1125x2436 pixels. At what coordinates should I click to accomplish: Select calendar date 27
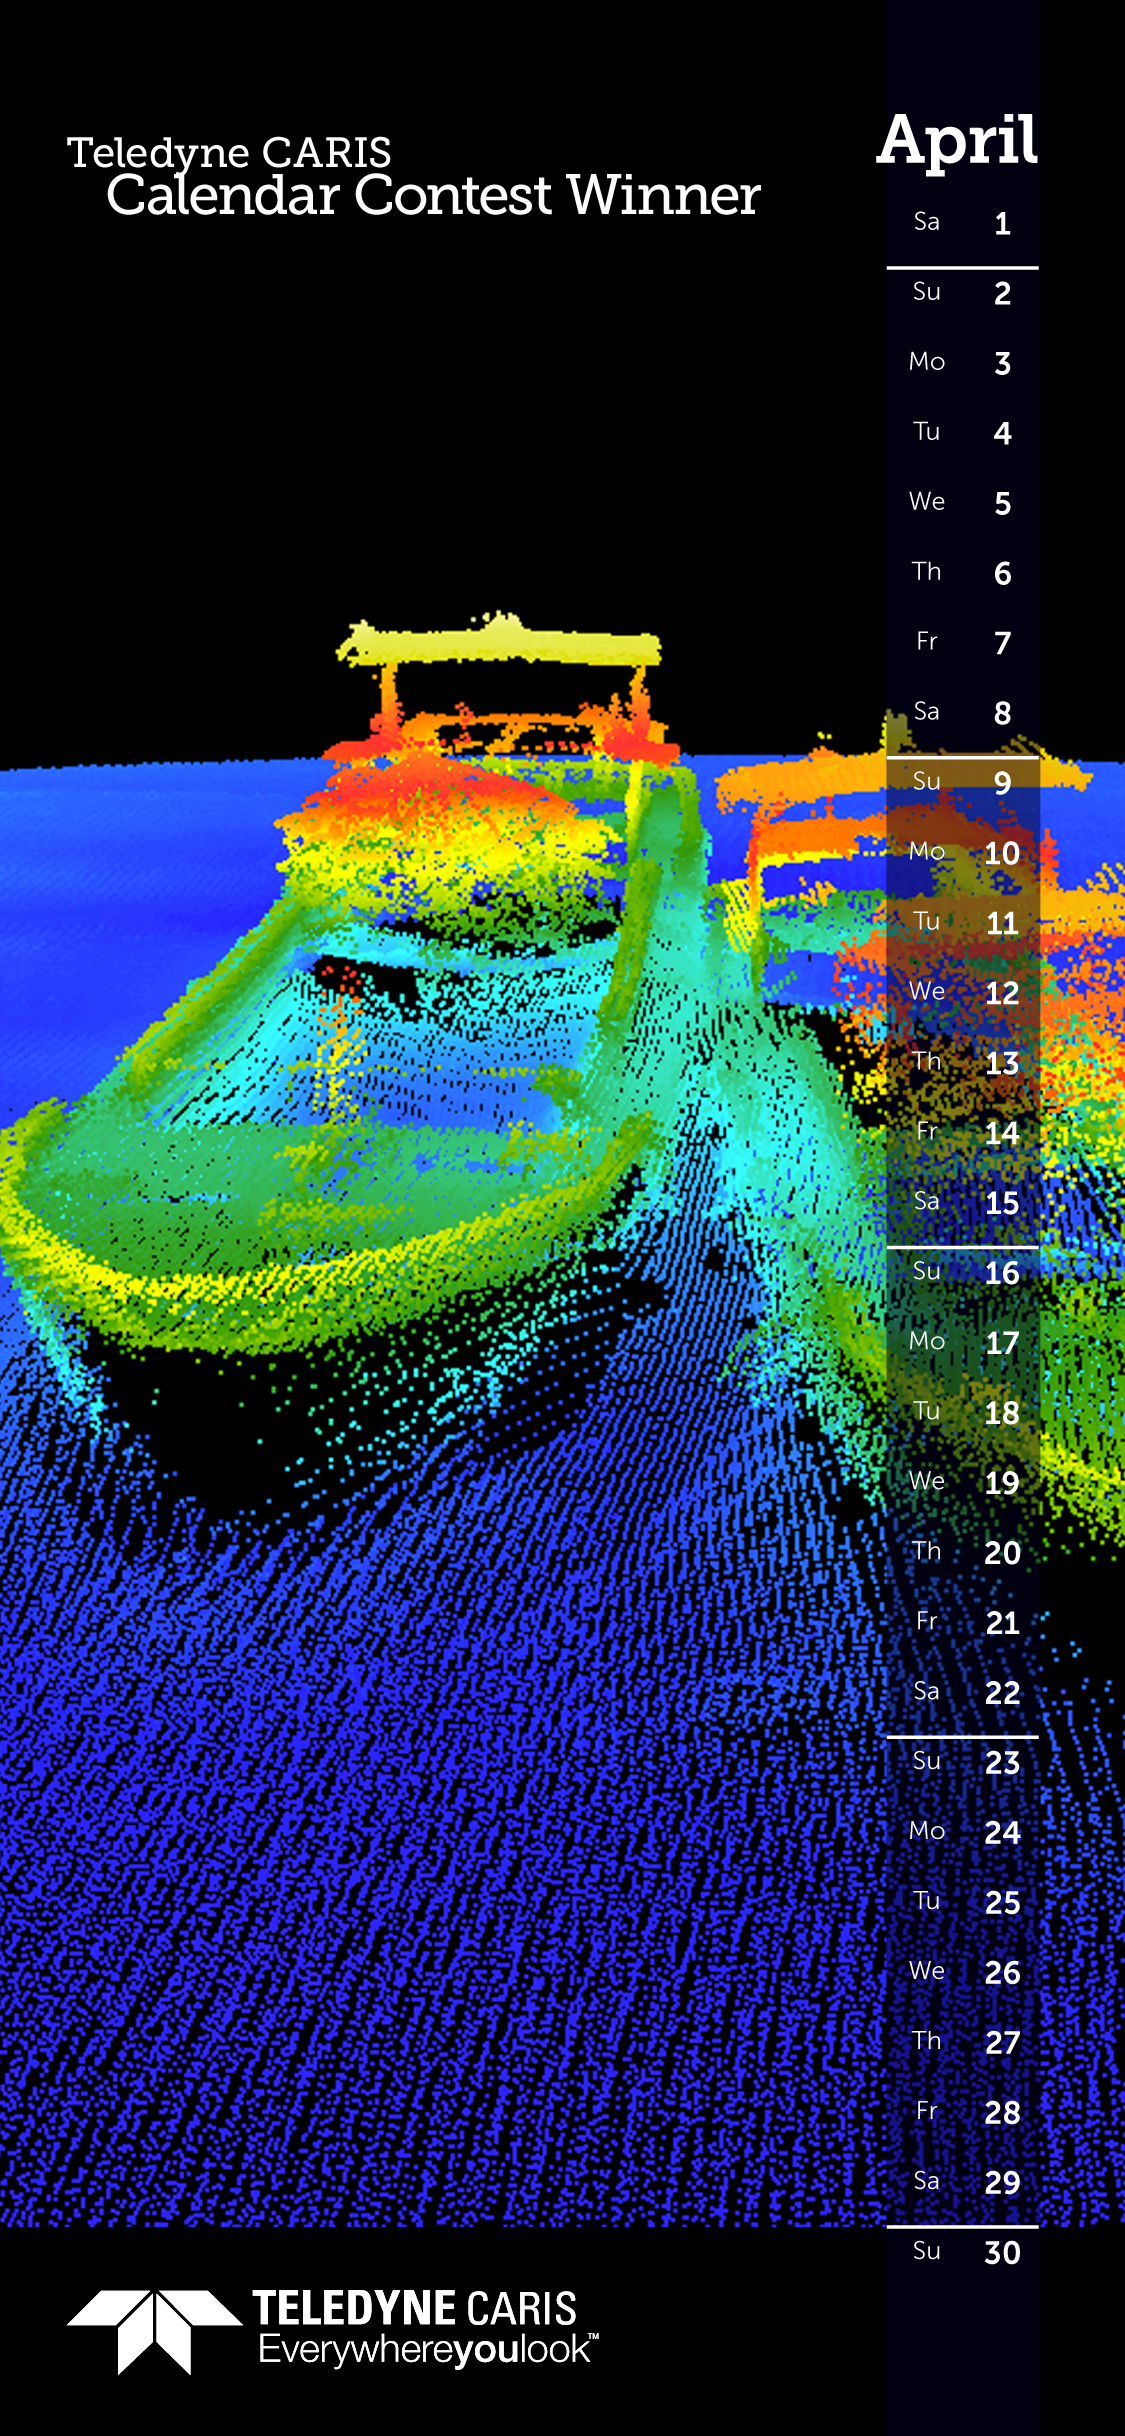click(1002, 2043)
